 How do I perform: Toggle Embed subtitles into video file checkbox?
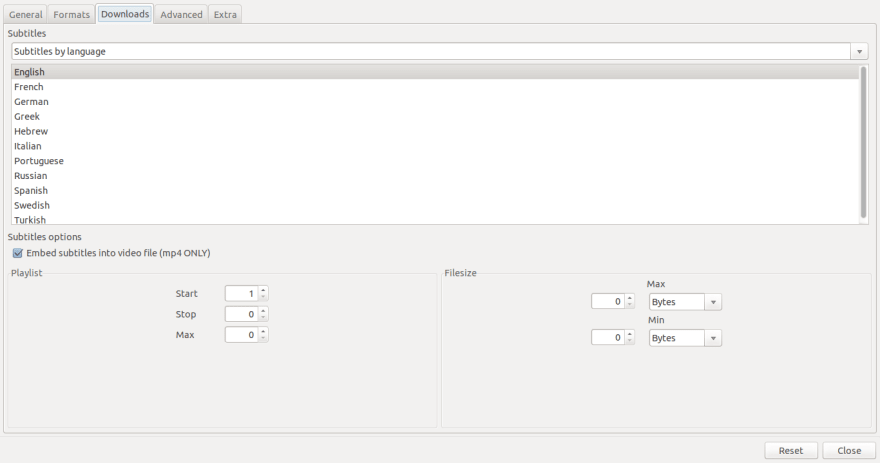[18, 253]
